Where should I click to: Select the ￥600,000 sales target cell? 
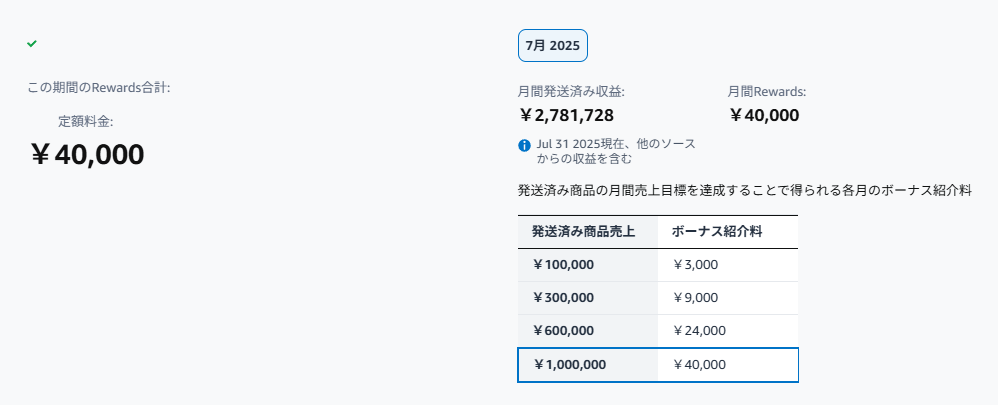click(588, 331)
